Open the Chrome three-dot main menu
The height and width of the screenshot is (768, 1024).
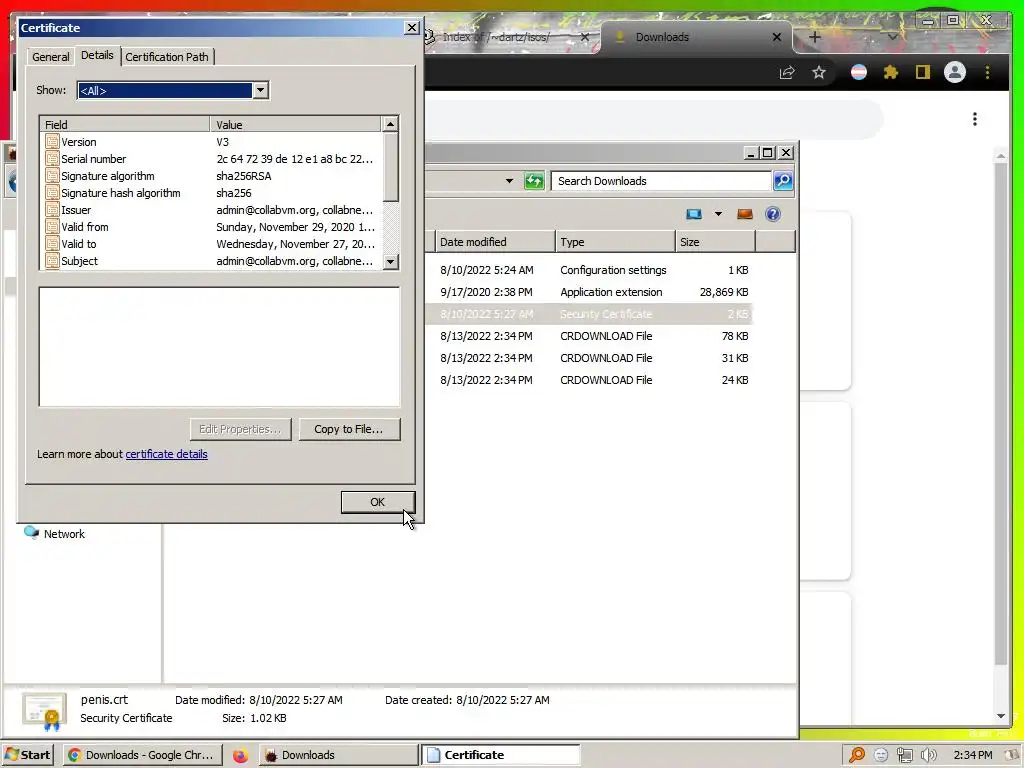point(987,72)
